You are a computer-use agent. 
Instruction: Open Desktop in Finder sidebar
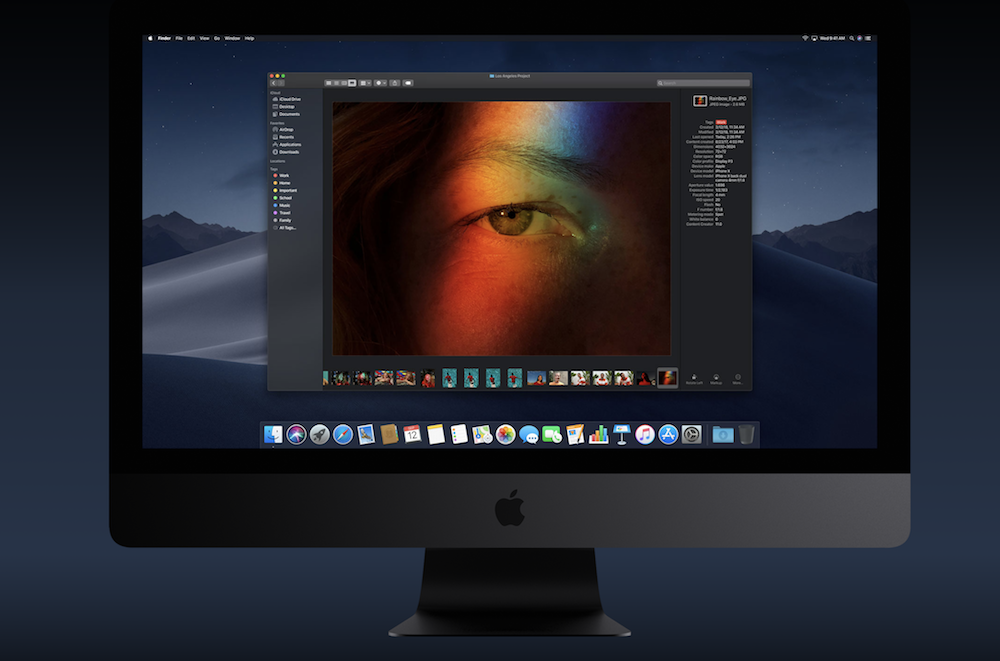pos(284,107)
